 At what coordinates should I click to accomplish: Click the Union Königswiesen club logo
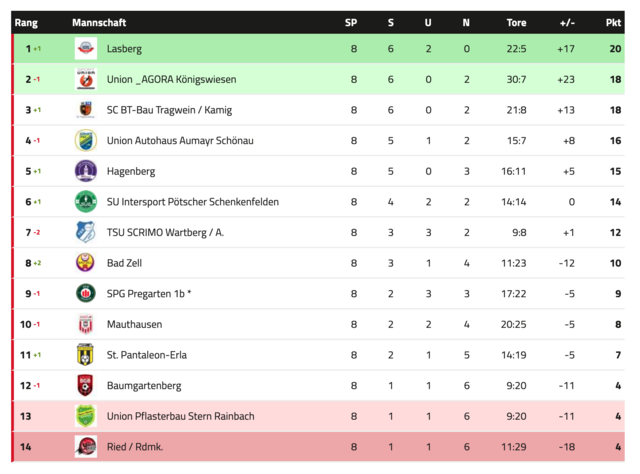(x=86, y=79)
